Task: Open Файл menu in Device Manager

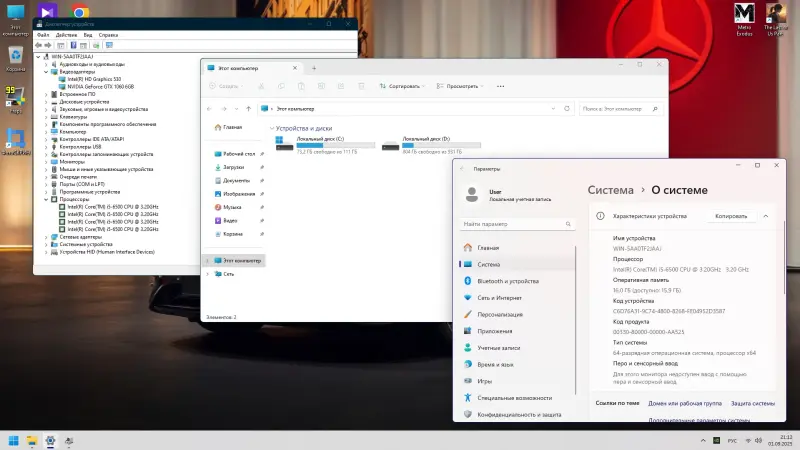Action: tap(43, 35)
